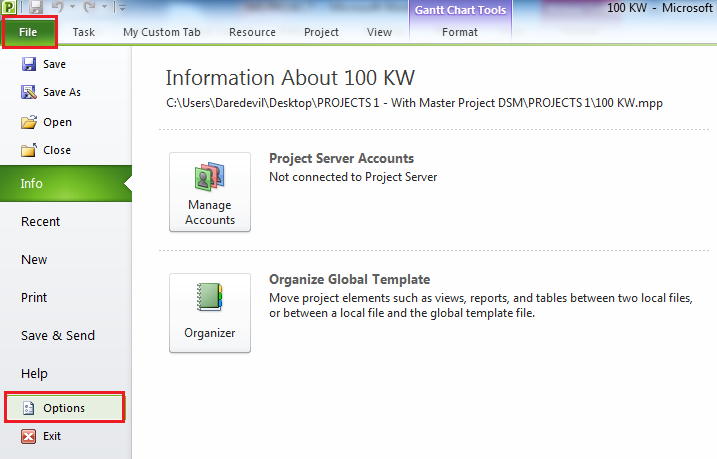Click the Redo arrow in Quick Access Toolbar
717x459 pixels.
90,7
